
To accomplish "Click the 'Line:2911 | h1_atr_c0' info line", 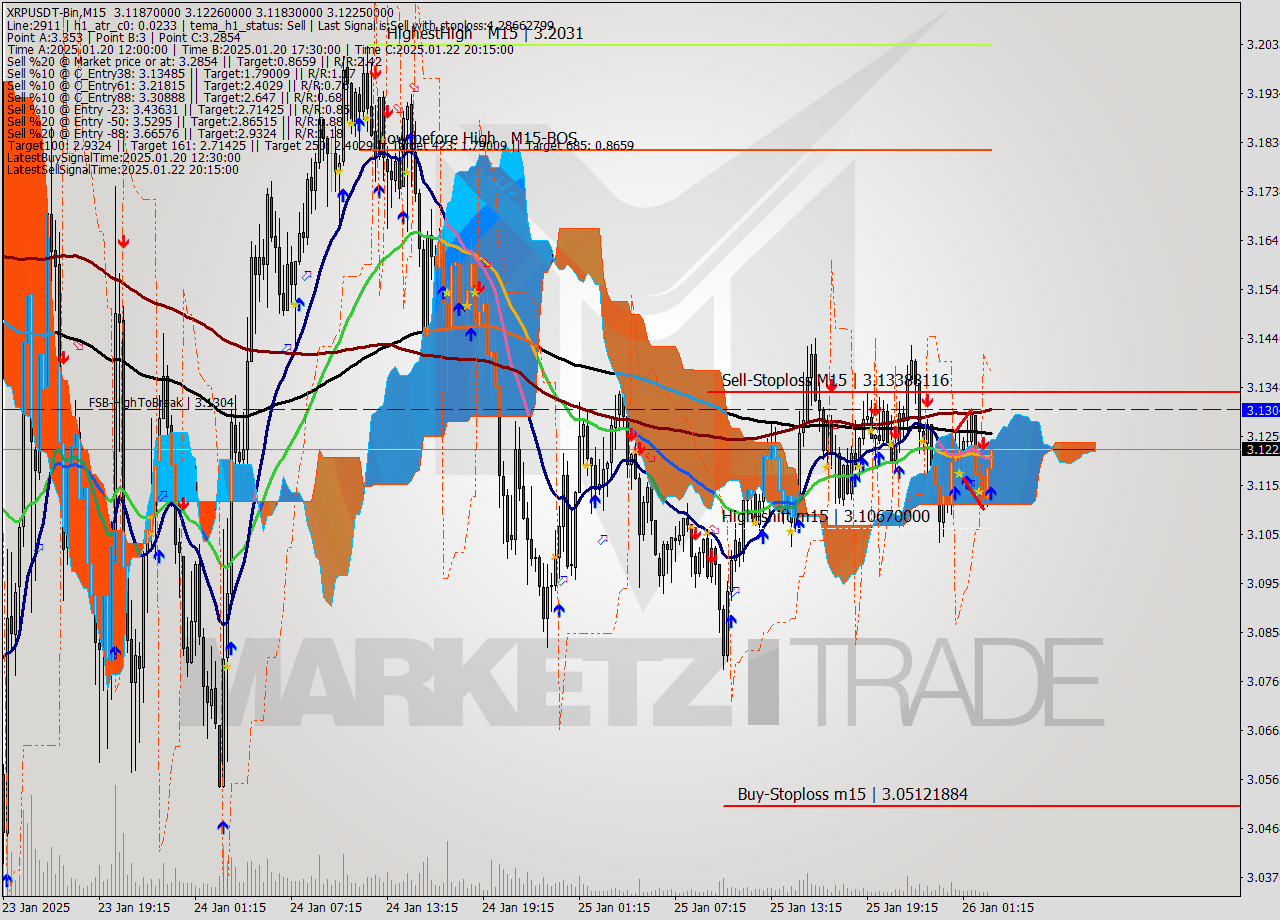I will click(x=279, y=24).
